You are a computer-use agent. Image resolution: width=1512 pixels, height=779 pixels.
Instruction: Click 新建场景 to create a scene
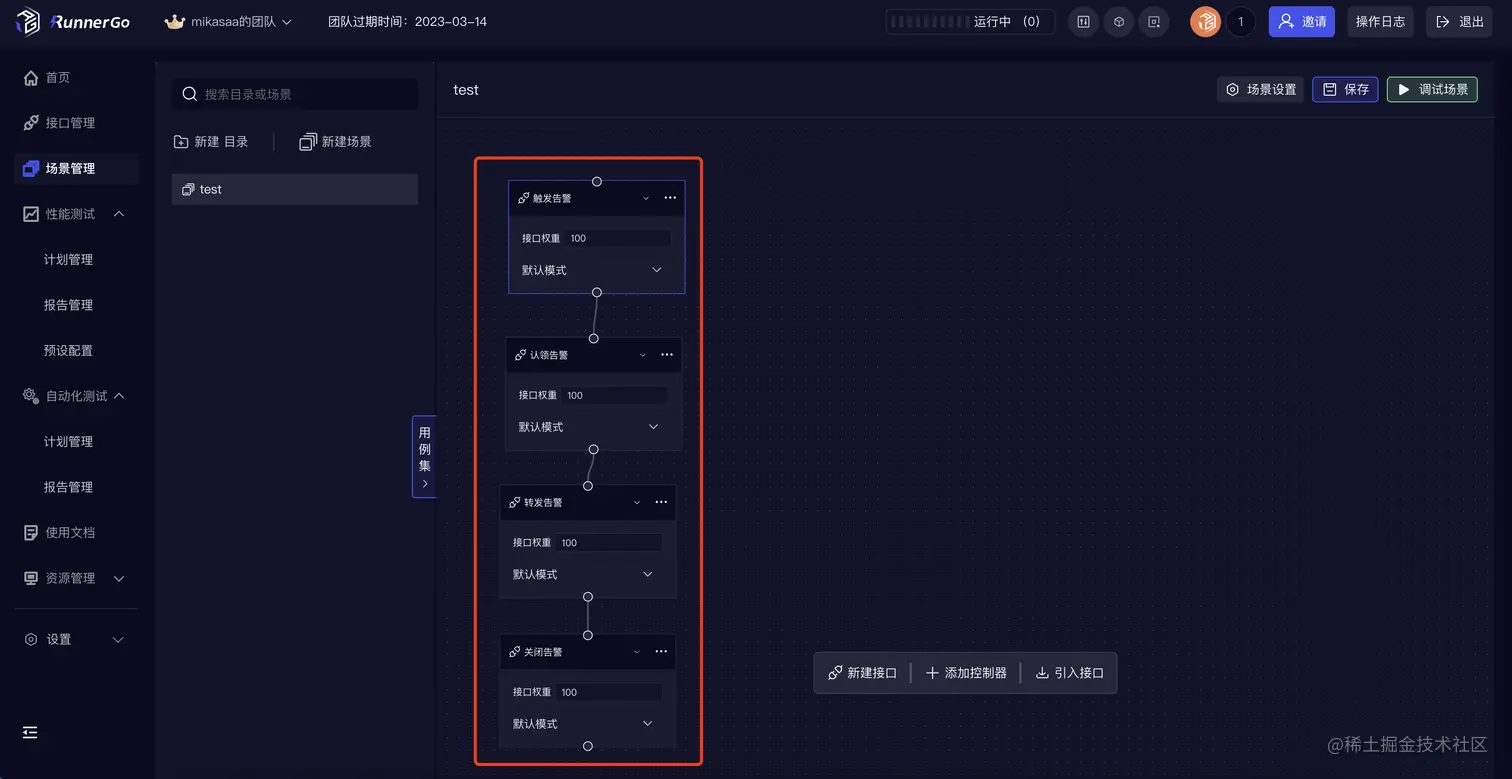(x=335, y=142)
